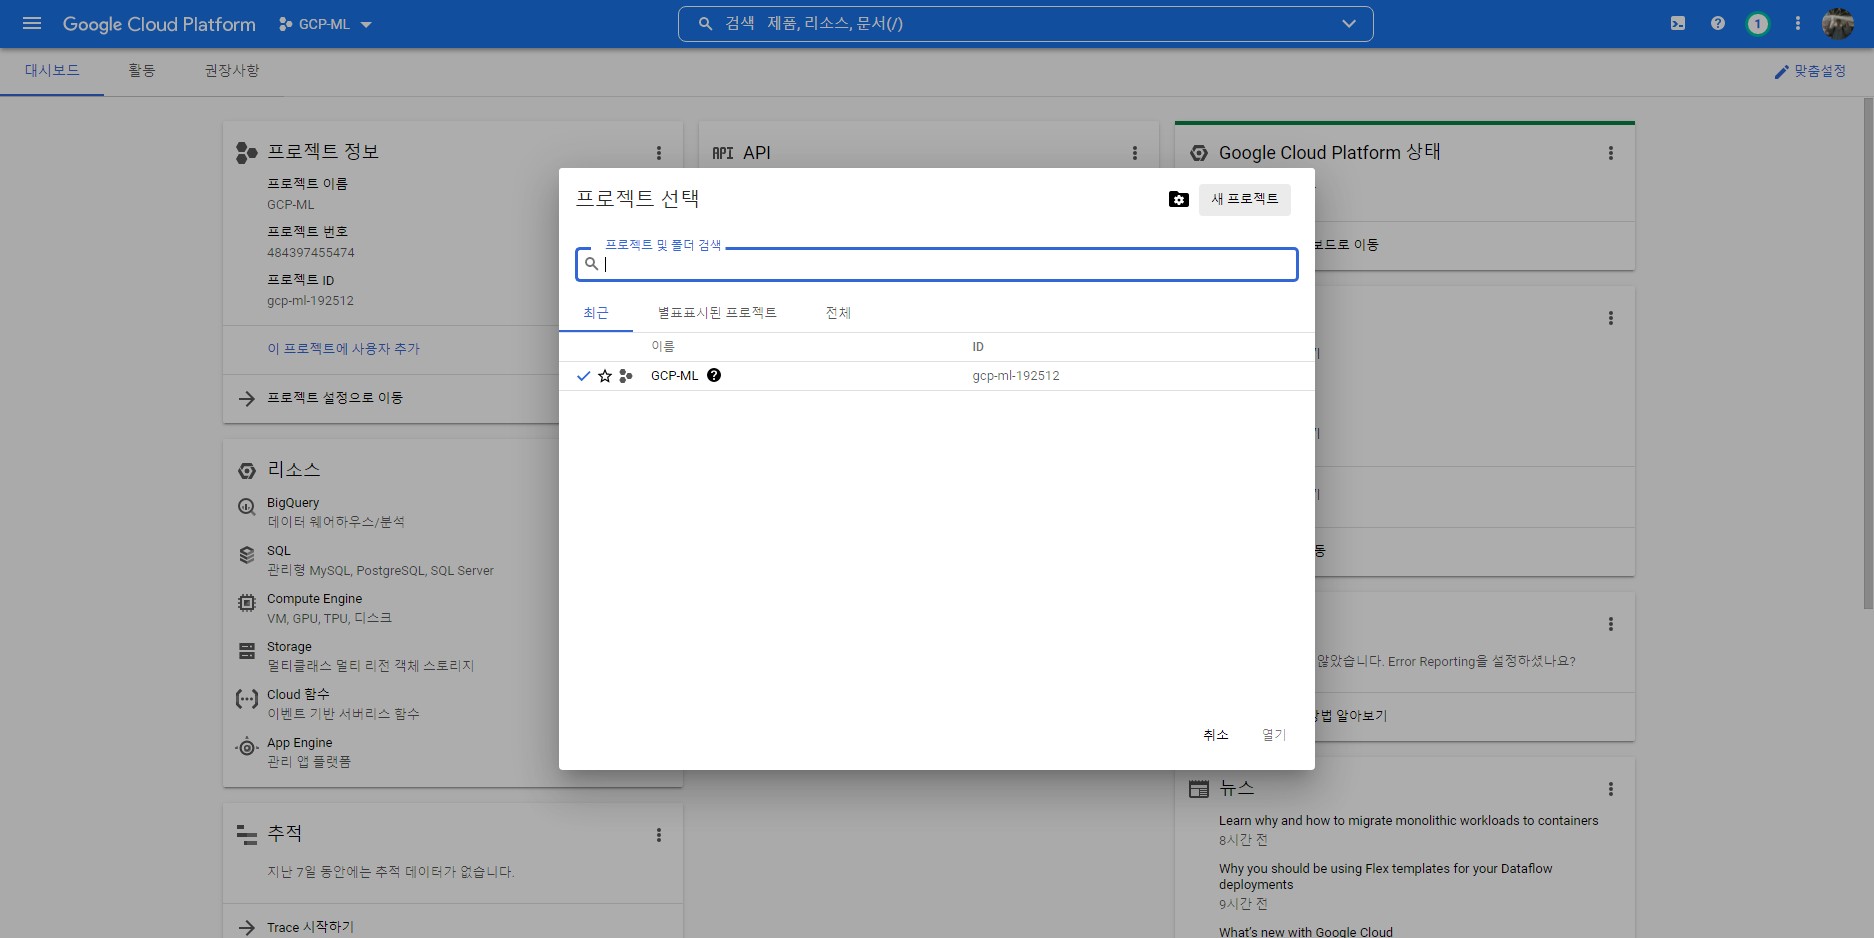1874x938 pixels.
Task: Click the 리소스 card hexagon icon
Action: [x=247, y=471]
